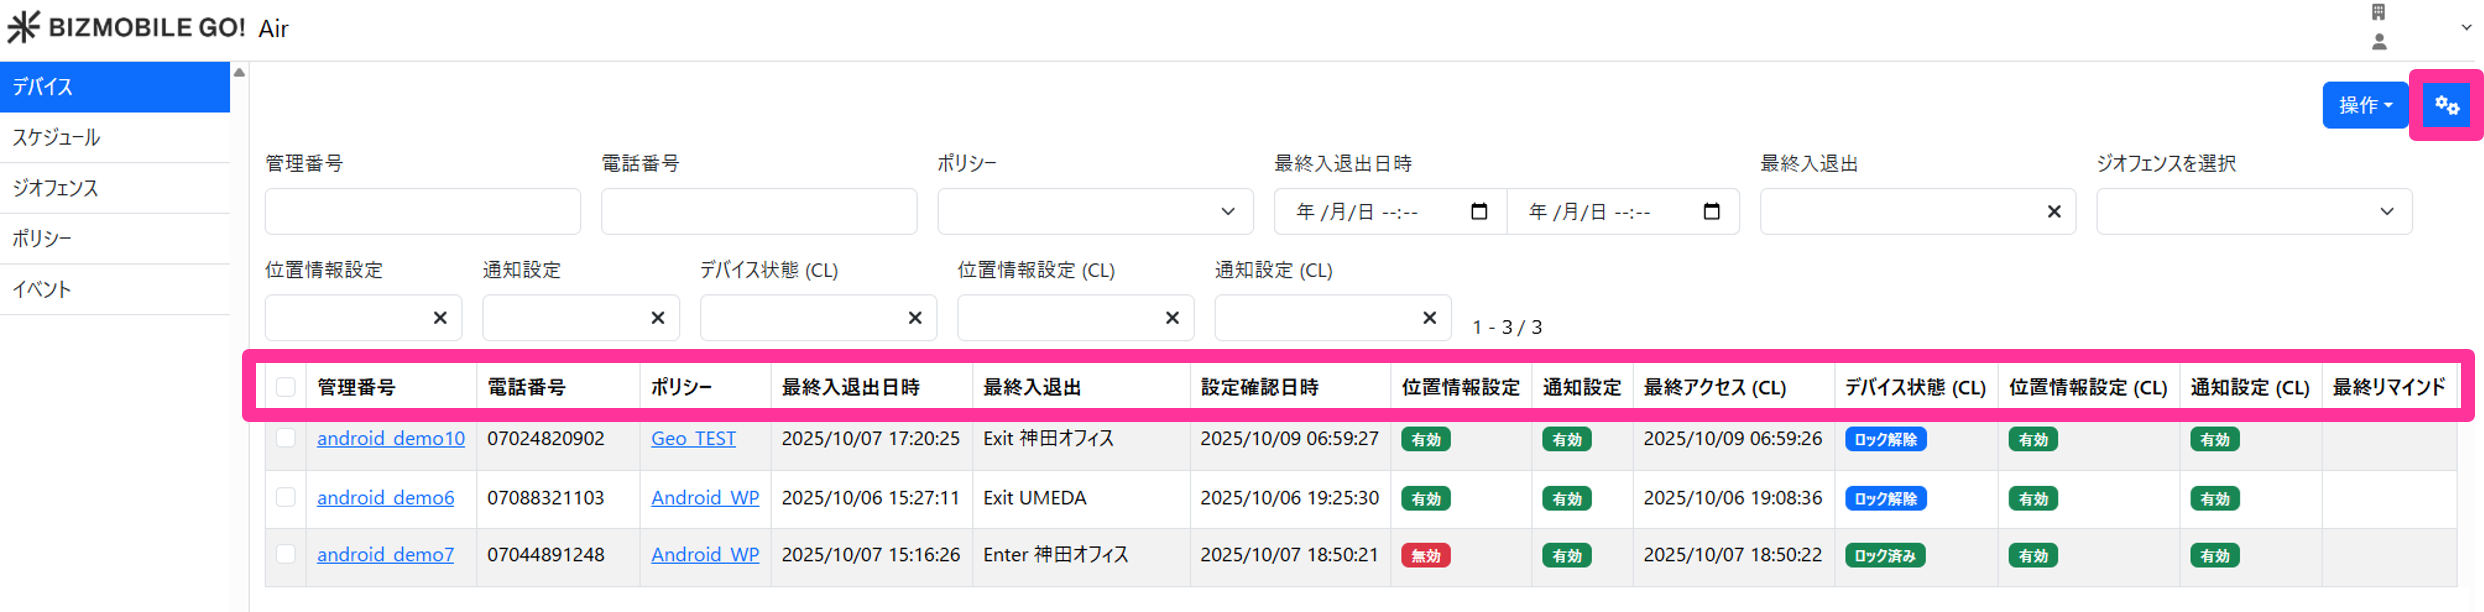Select the android_demo7 row checkbox
This screenshot has height=612, width=2484.
[286, 554]
